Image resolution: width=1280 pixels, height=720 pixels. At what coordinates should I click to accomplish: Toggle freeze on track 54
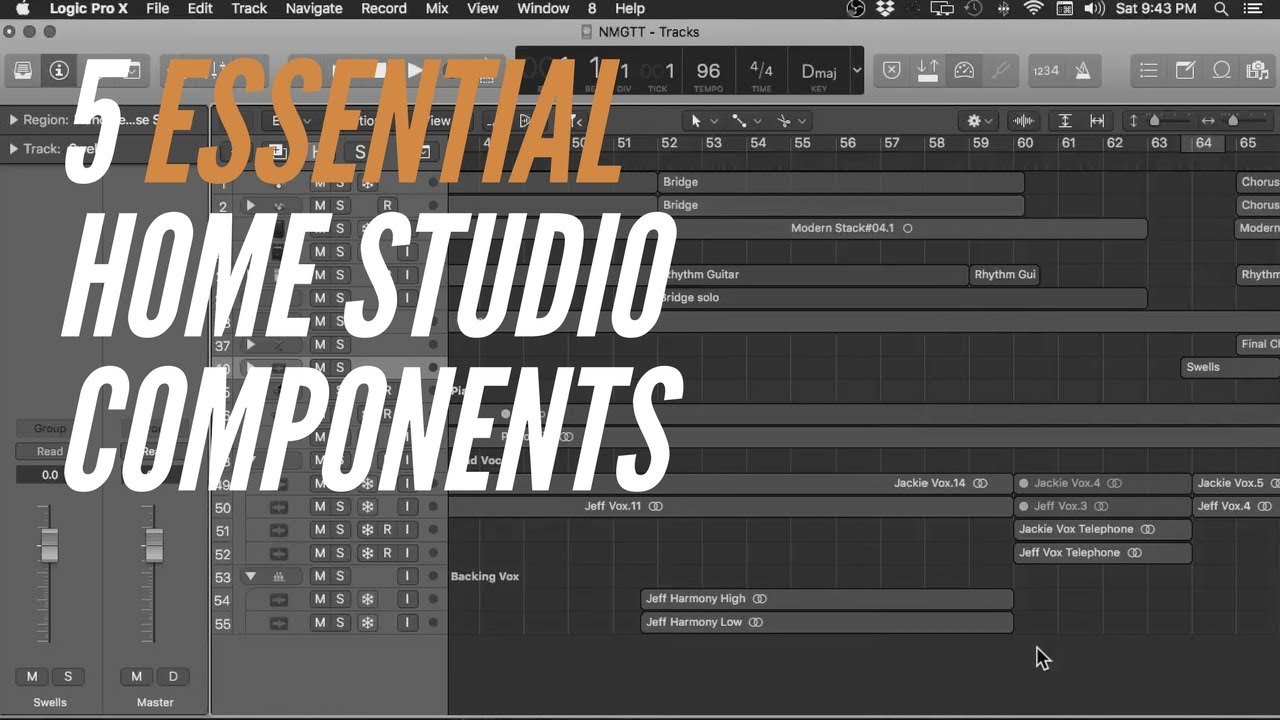pos(367,599)
